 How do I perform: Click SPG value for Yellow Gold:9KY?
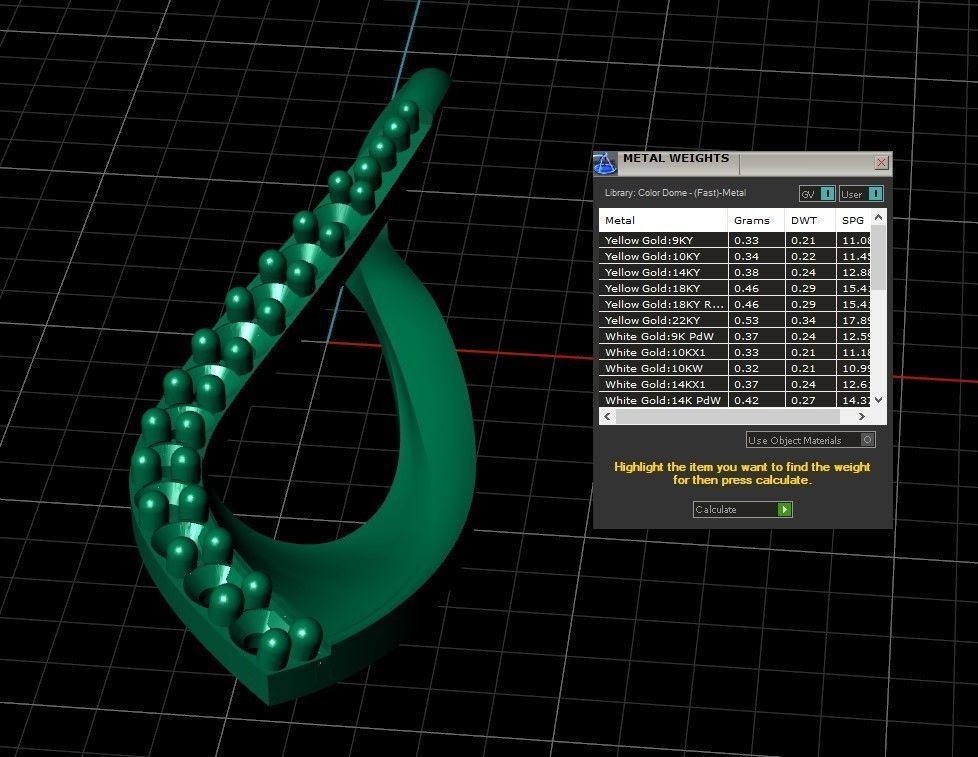pyautogui.click(x=856, y=240)
